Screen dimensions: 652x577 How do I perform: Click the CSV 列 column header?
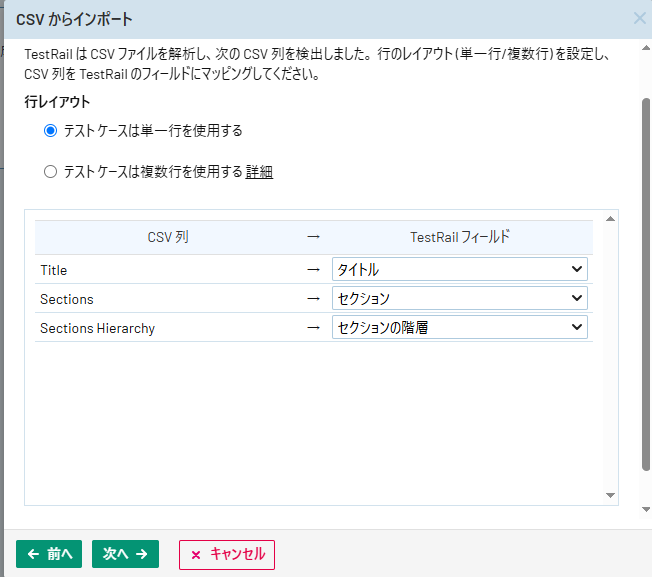(167, 238)
